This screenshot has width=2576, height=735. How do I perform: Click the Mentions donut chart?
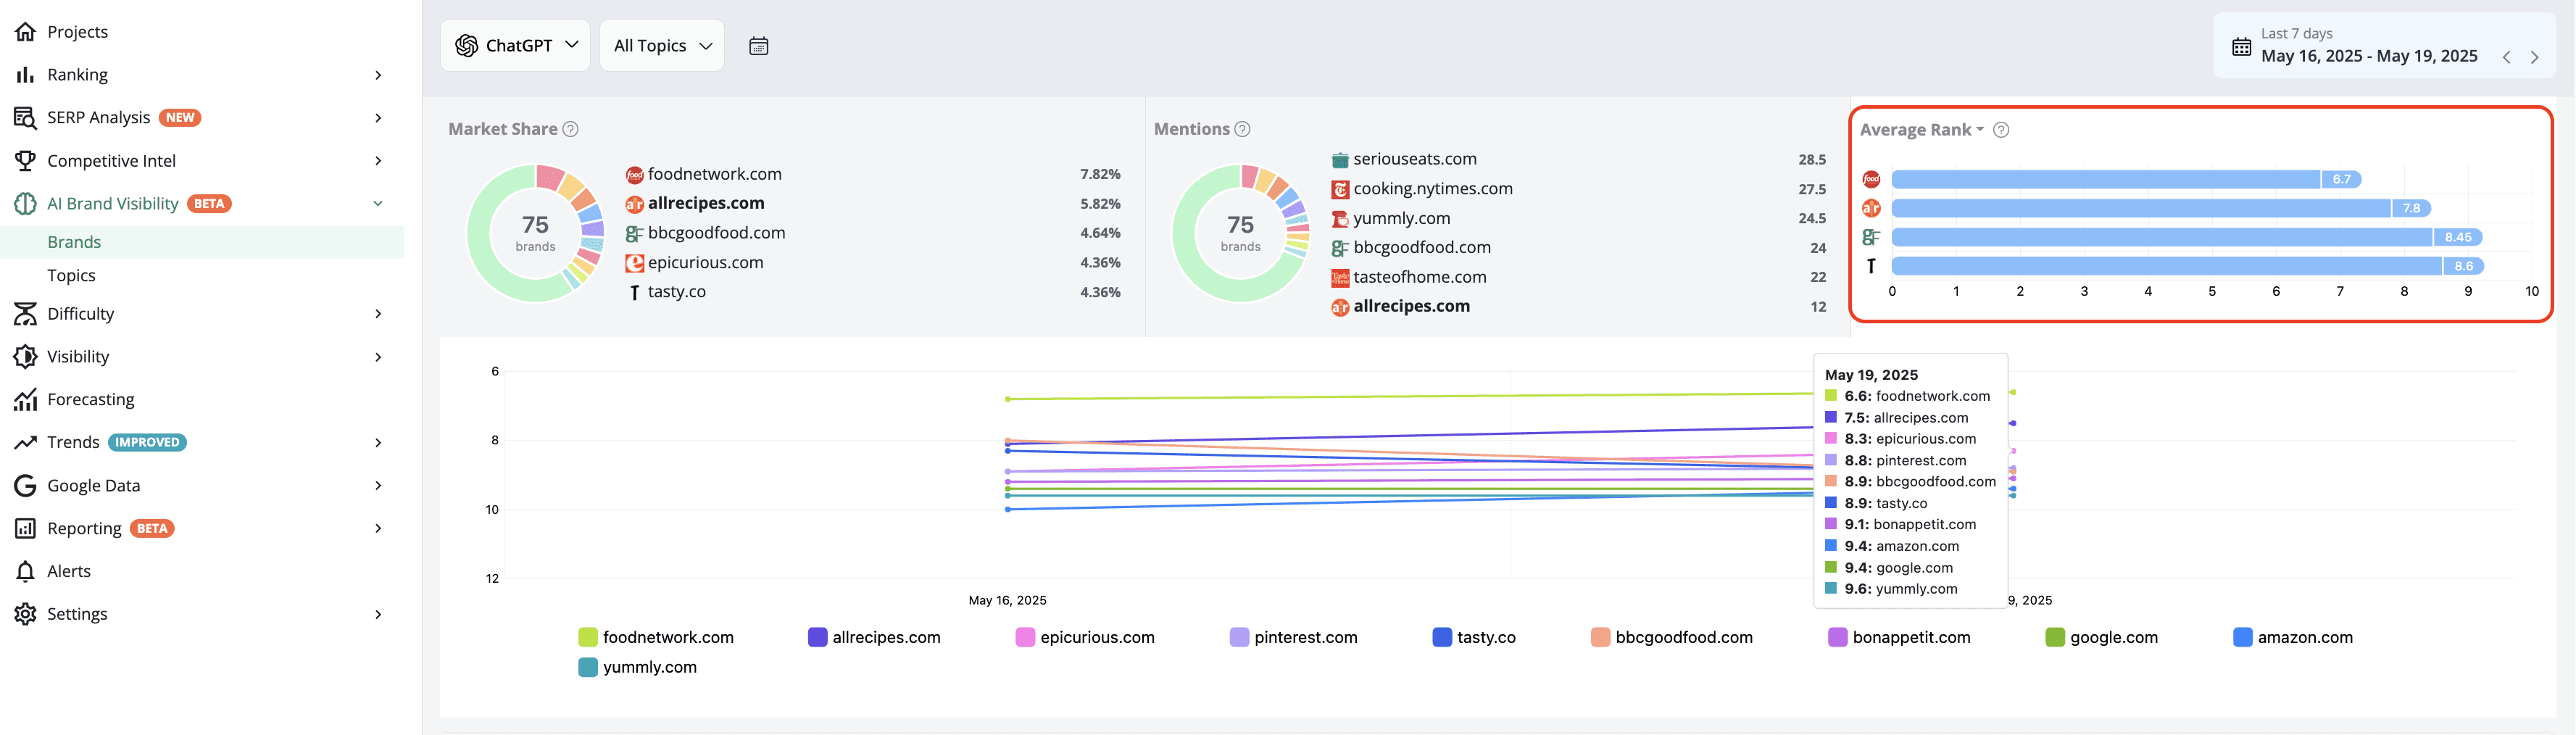point(1240,233)
